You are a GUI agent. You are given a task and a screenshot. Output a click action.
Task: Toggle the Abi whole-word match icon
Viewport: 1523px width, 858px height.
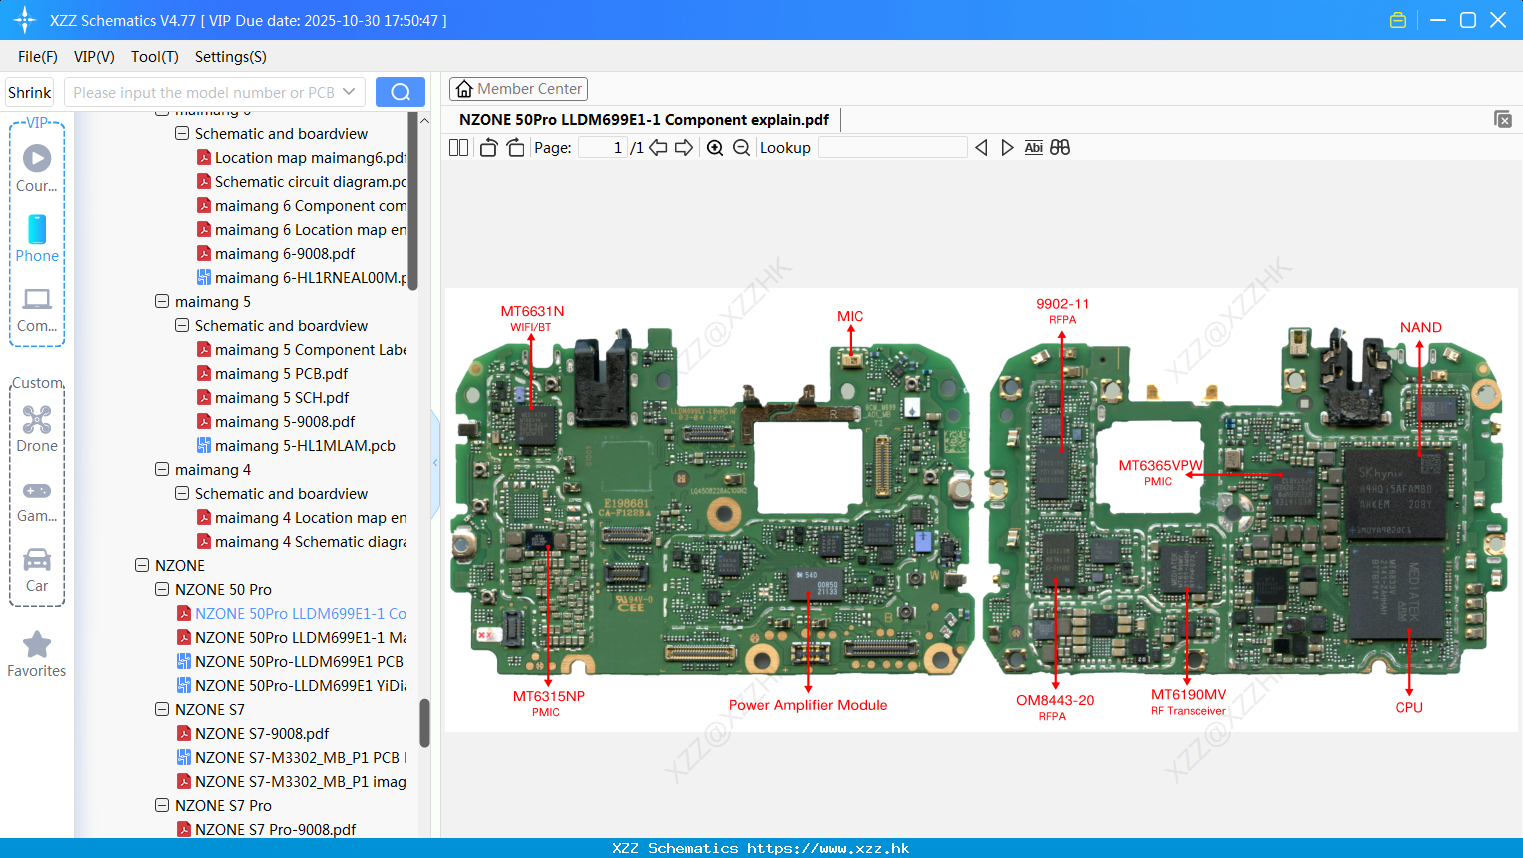pos(1033,147)
